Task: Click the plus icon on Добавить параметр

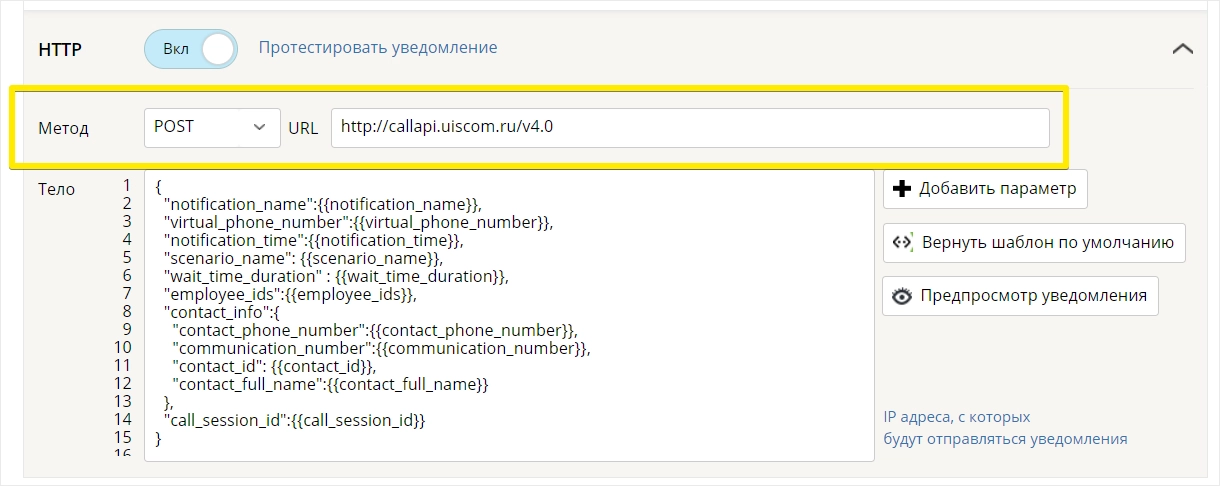Action: (901, 189)
